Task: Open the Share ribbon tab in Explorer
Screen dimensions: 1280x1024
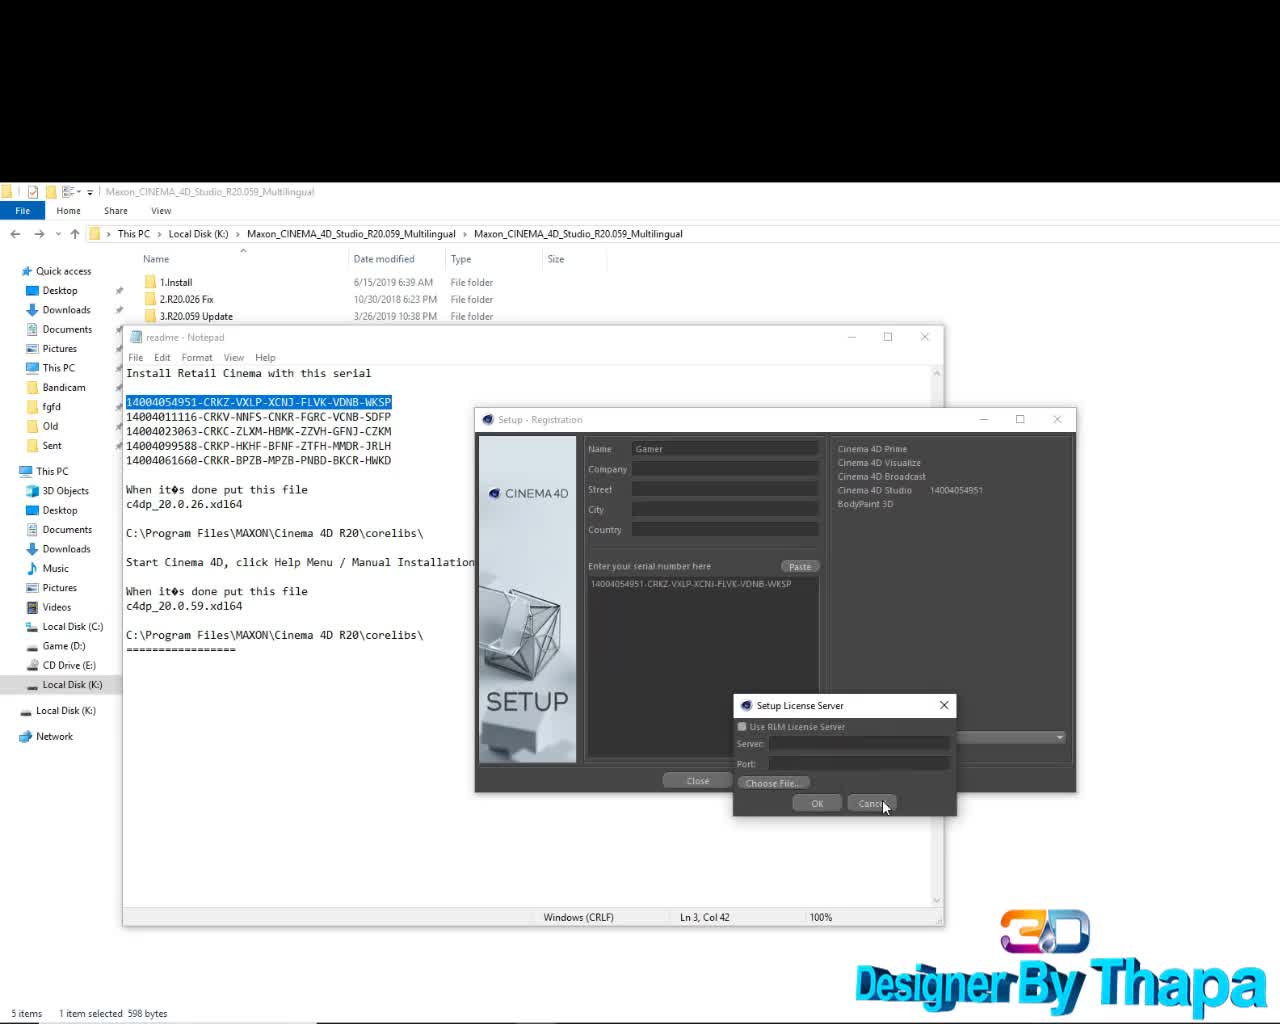Action: pyautogui.click(x=116, y=211)
